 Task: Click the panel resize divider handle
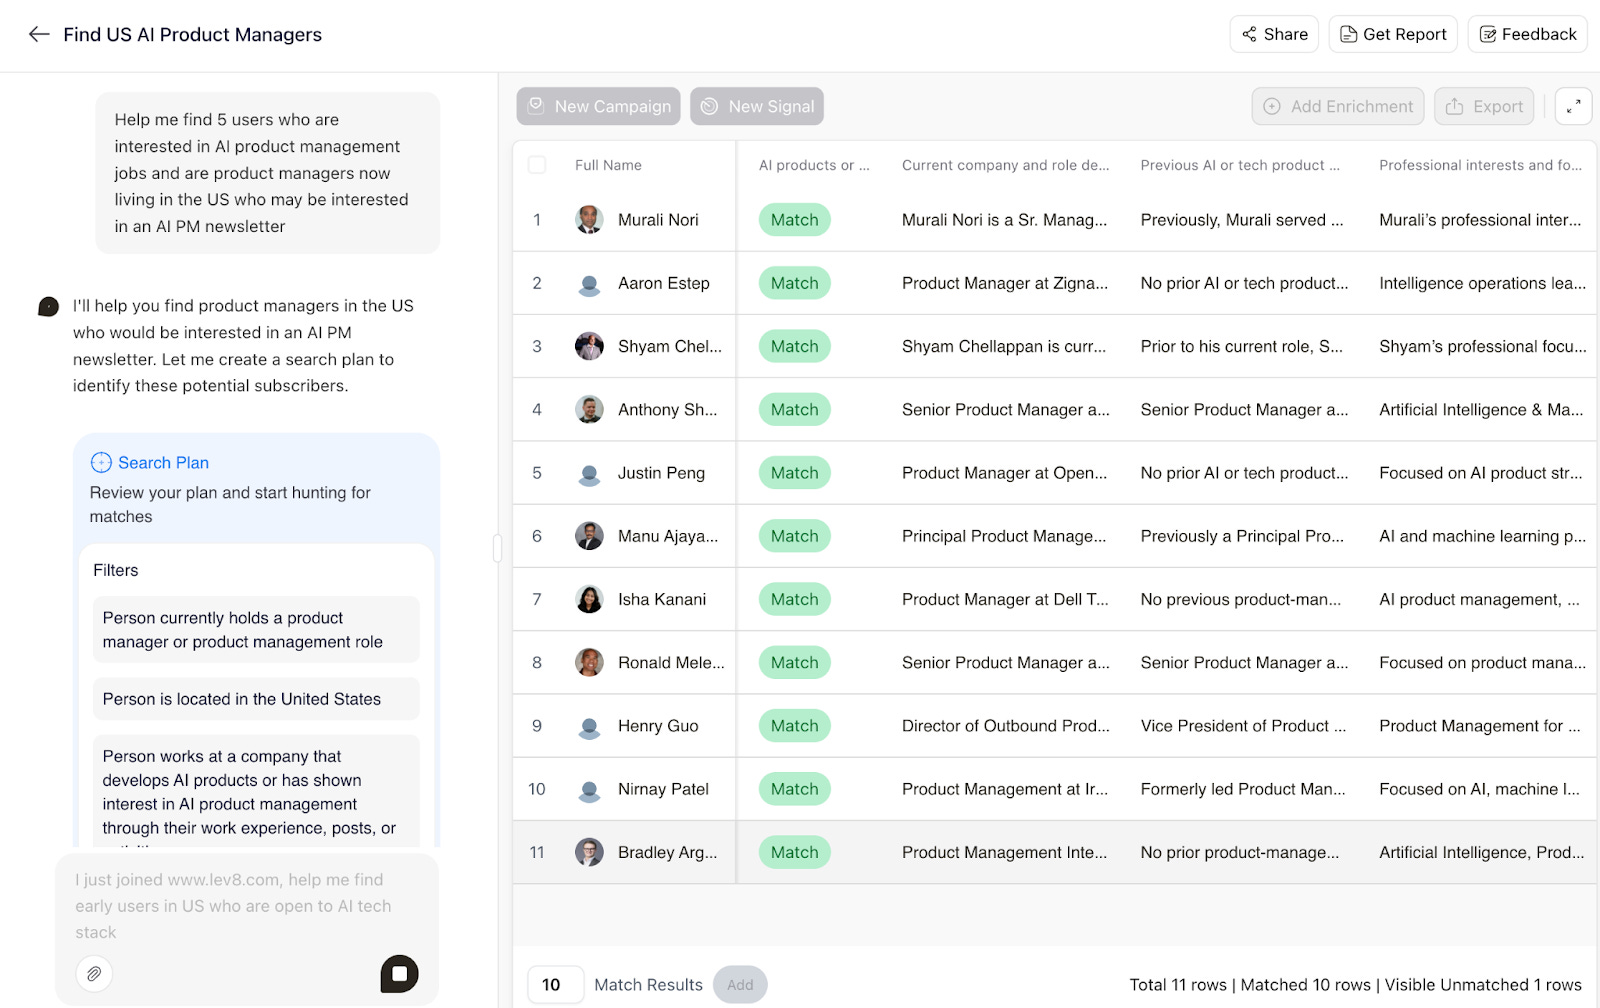tap(497, 548)
